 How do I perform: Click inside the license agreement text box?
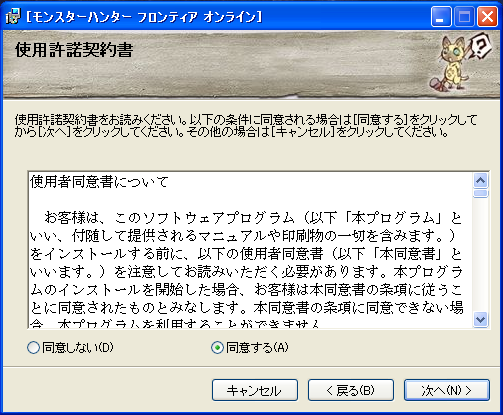coord(250,250)
